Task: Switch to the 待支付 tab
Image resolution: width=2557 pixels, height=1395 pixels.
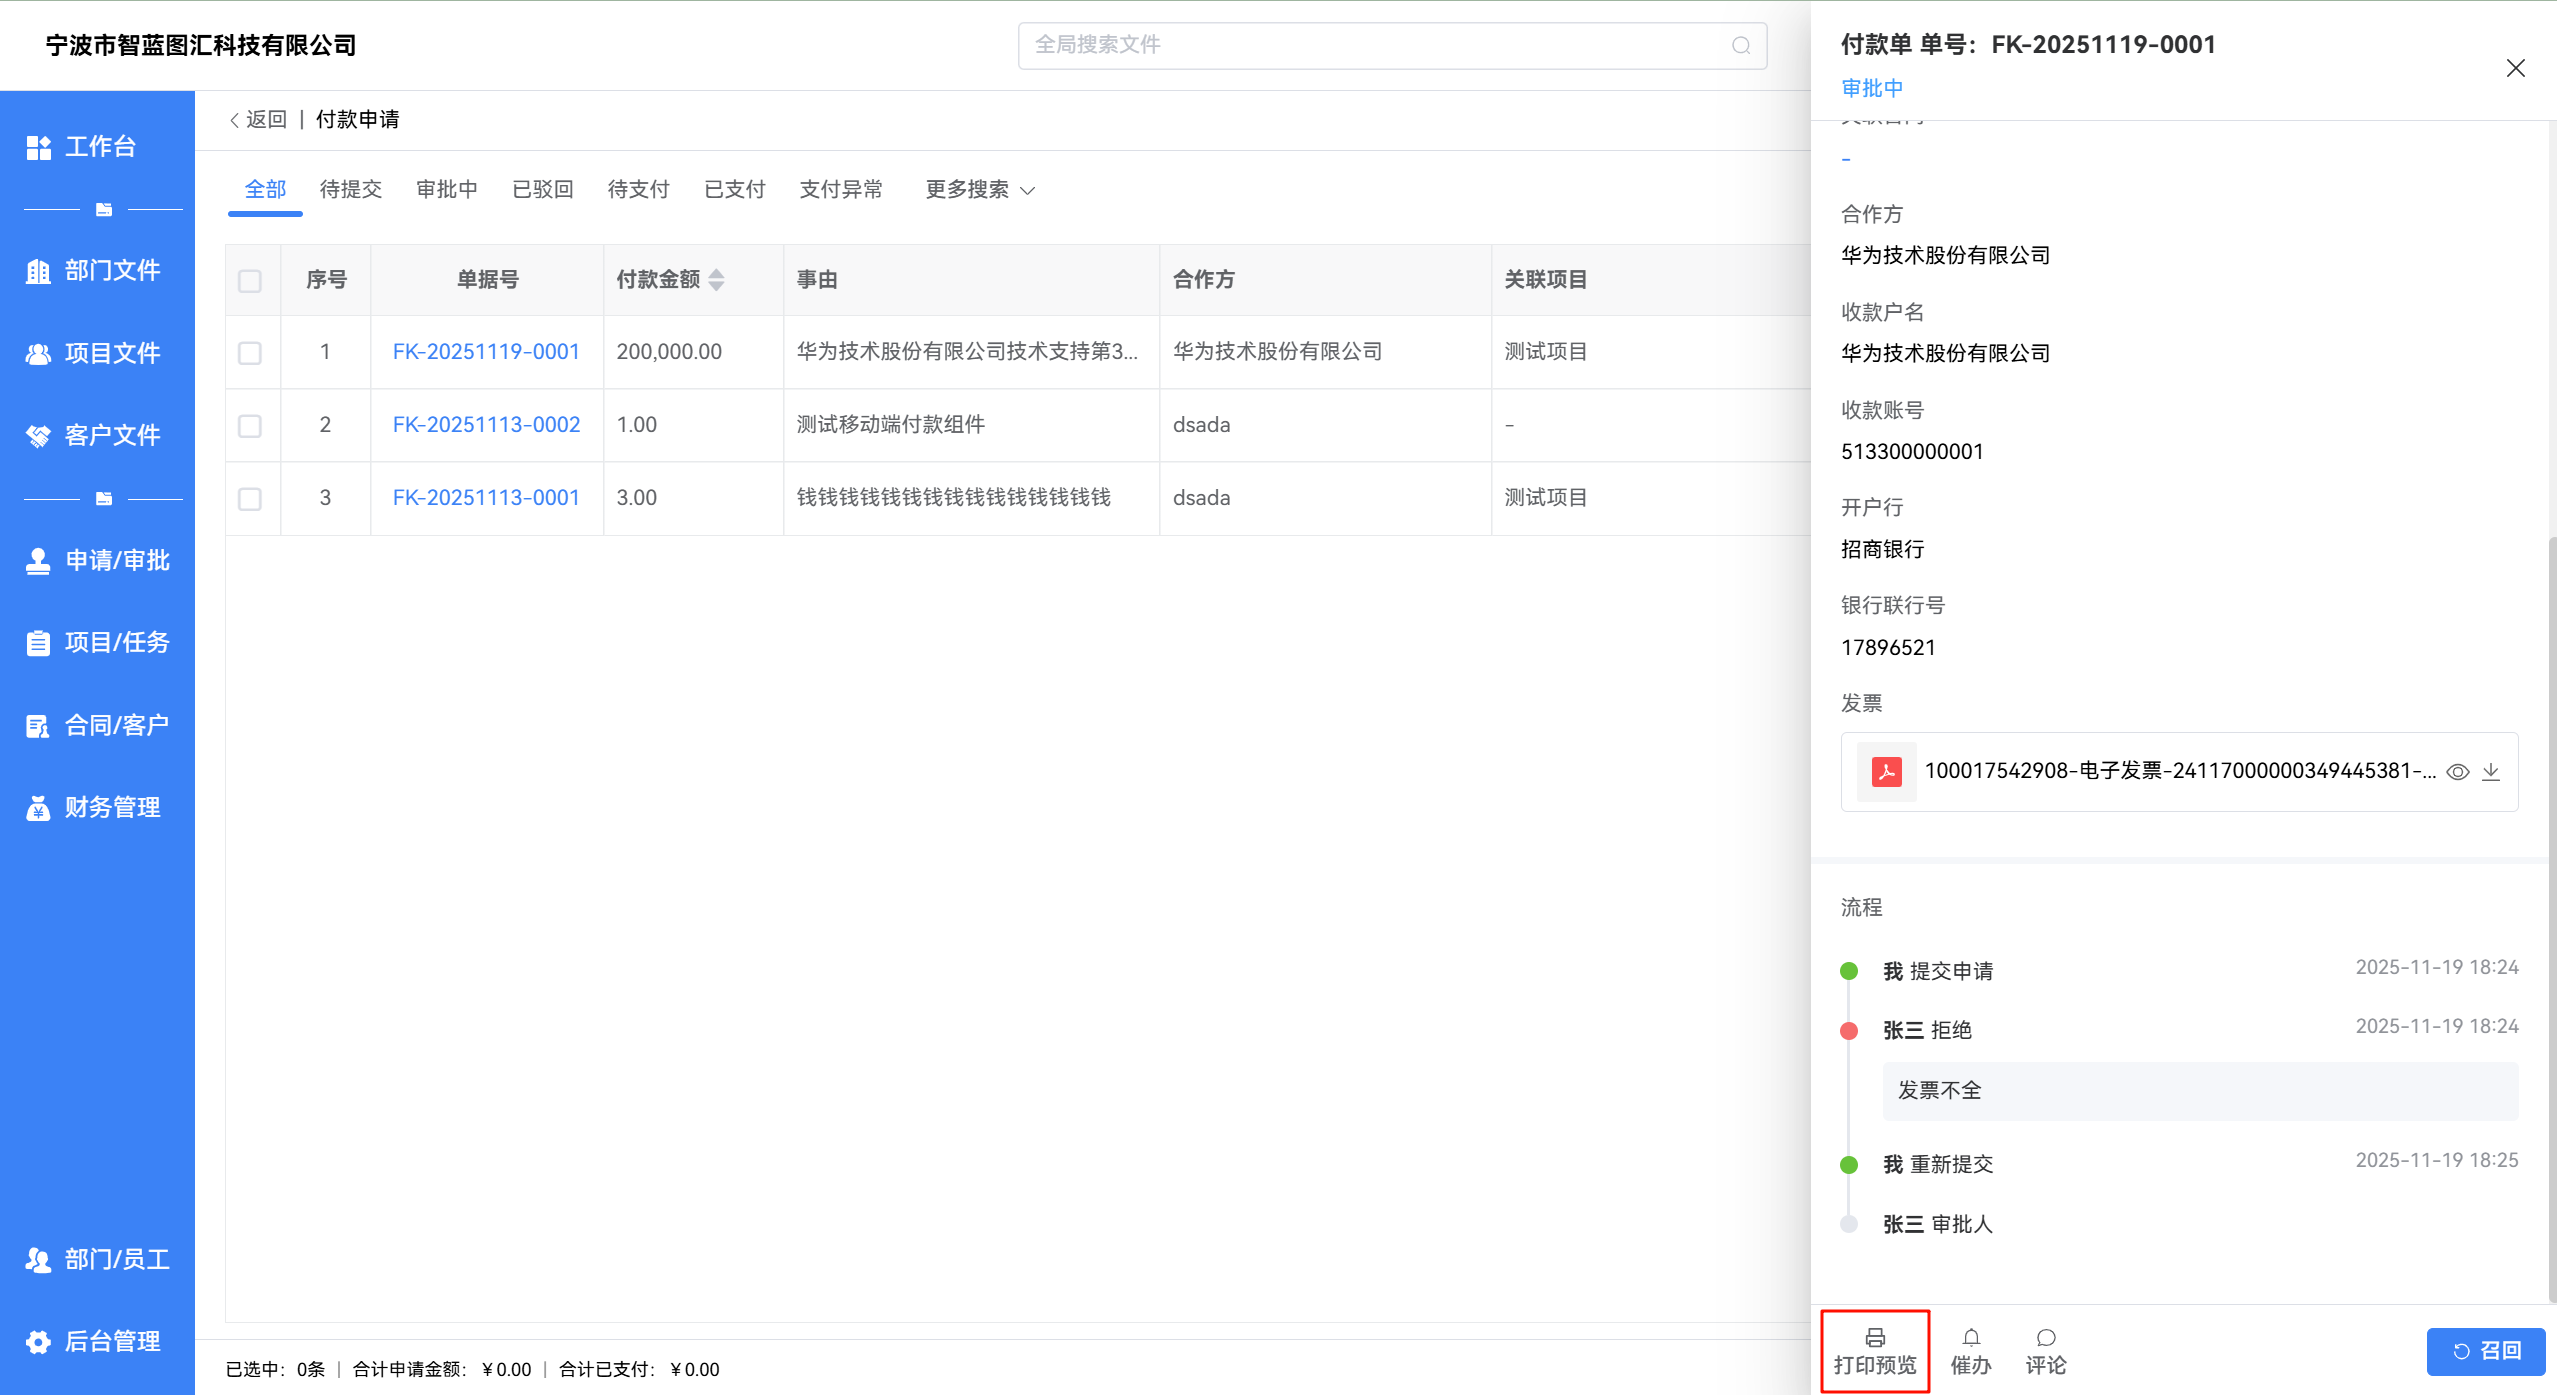Action: pos(638,190)
